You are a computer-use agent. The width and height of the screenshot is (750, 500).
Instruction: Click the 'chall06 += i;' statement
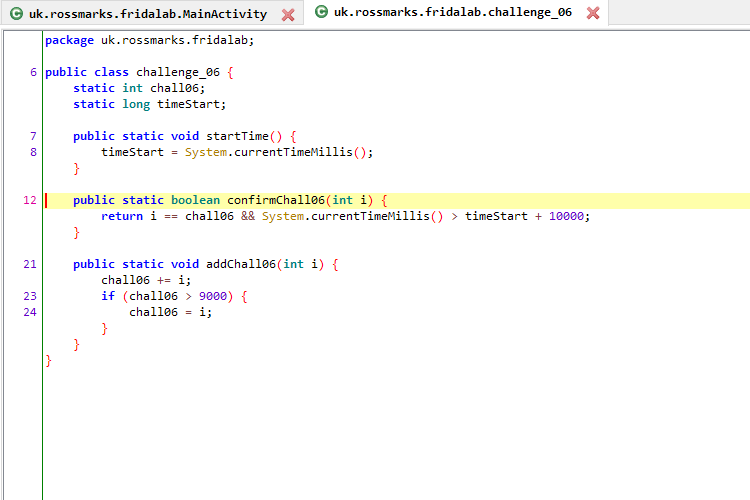tap(146, 280)
